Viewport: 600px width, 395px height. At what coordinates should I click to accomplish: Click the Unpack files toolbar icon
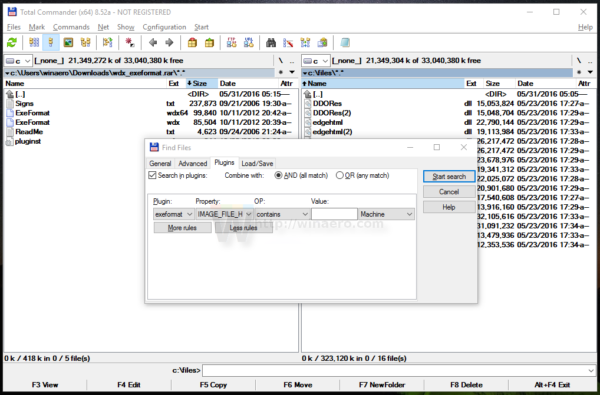209,42
